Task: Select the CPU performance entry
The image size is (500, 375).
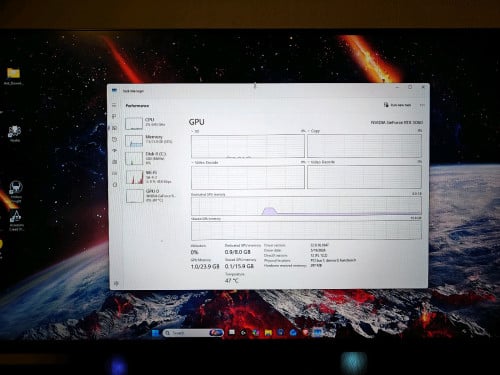Action: pos(152,123)
